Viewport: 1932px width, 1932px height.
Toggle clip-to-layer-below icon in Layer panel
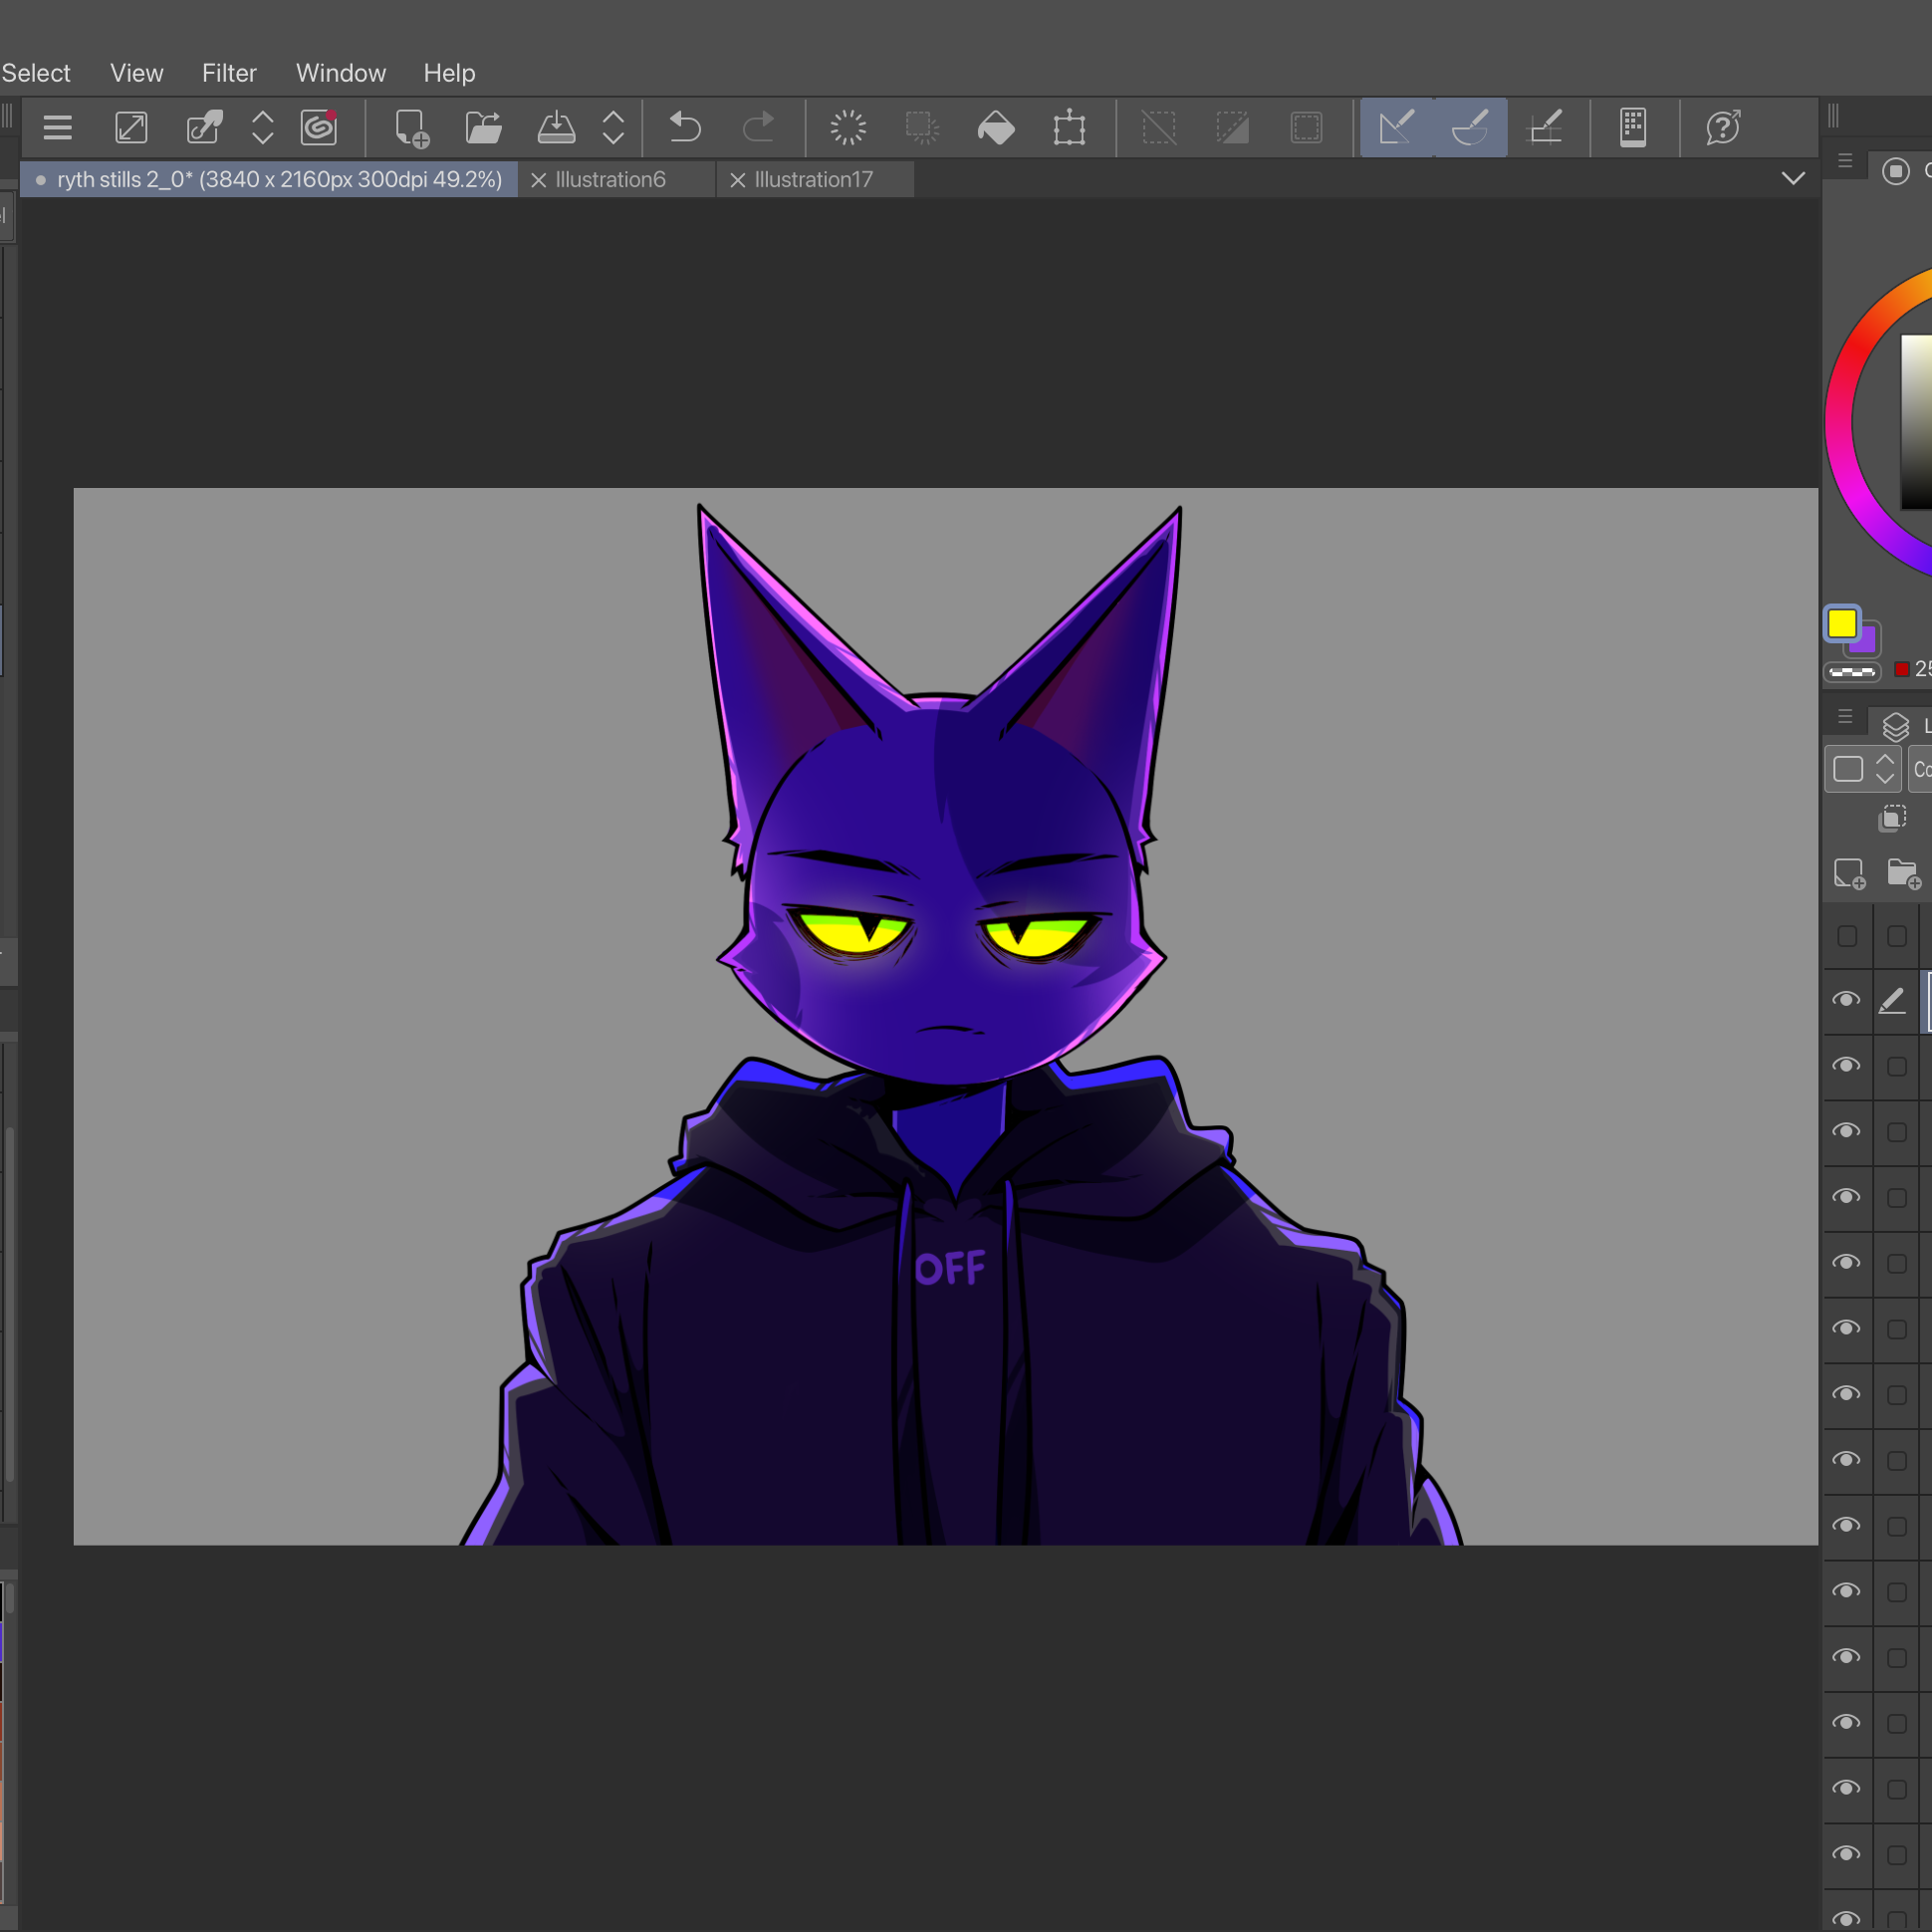1892,819
